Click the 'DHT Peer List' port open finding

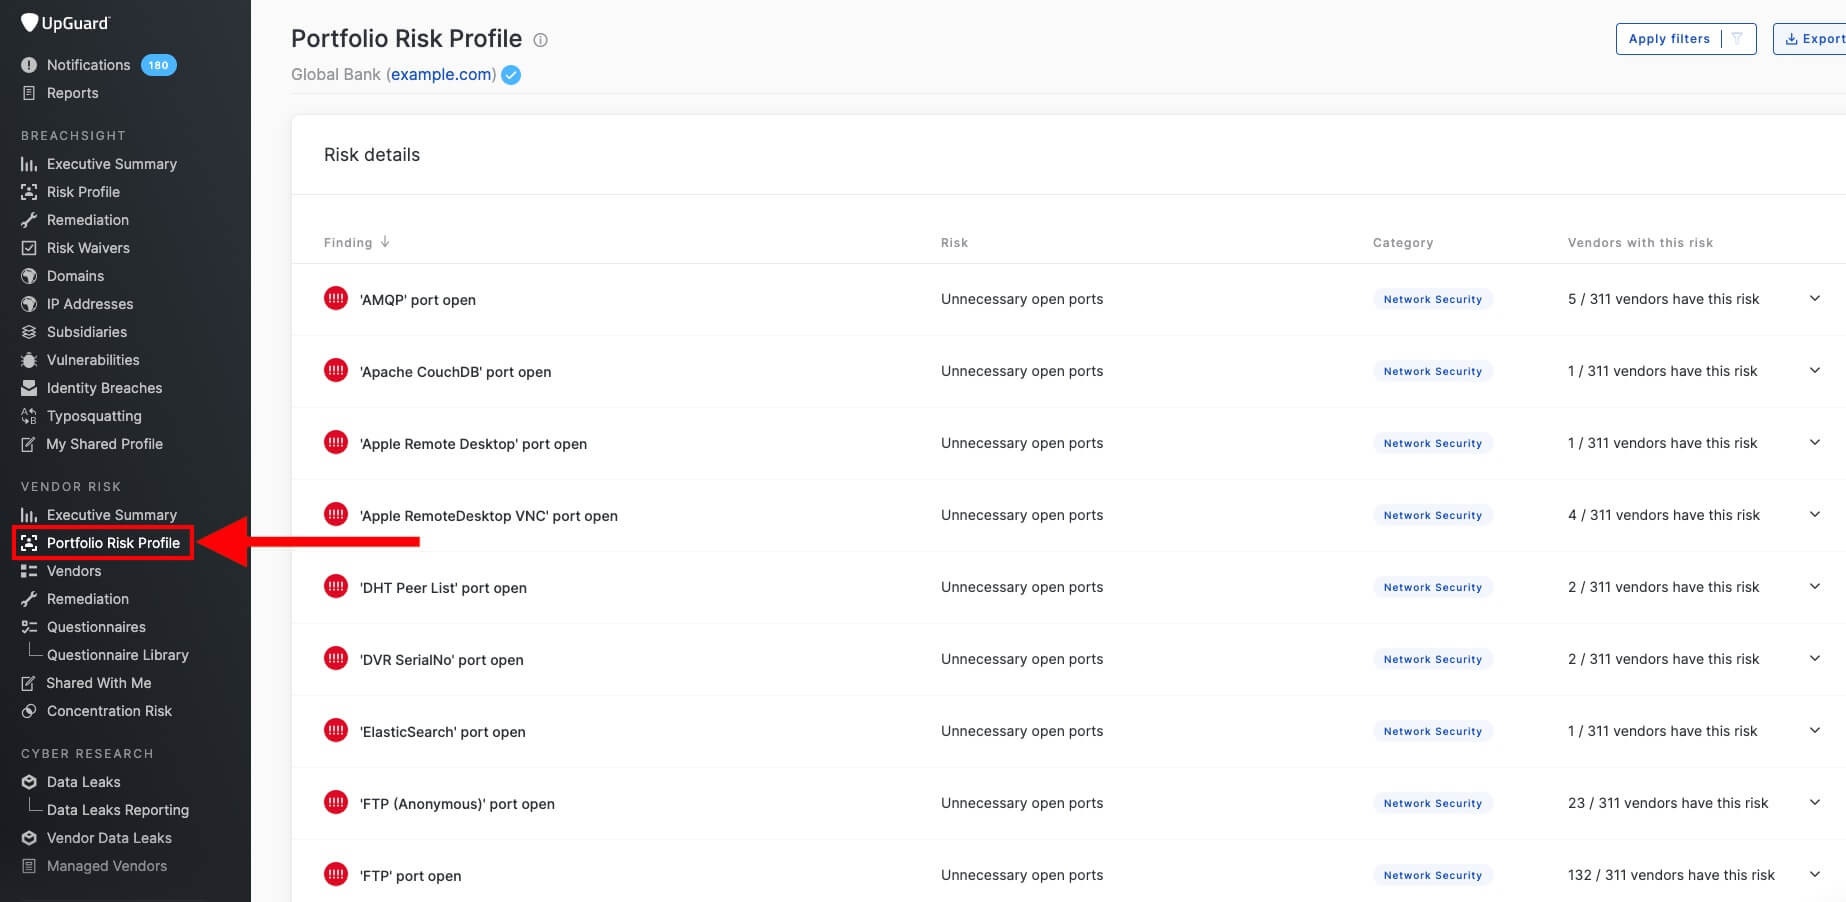443,588
